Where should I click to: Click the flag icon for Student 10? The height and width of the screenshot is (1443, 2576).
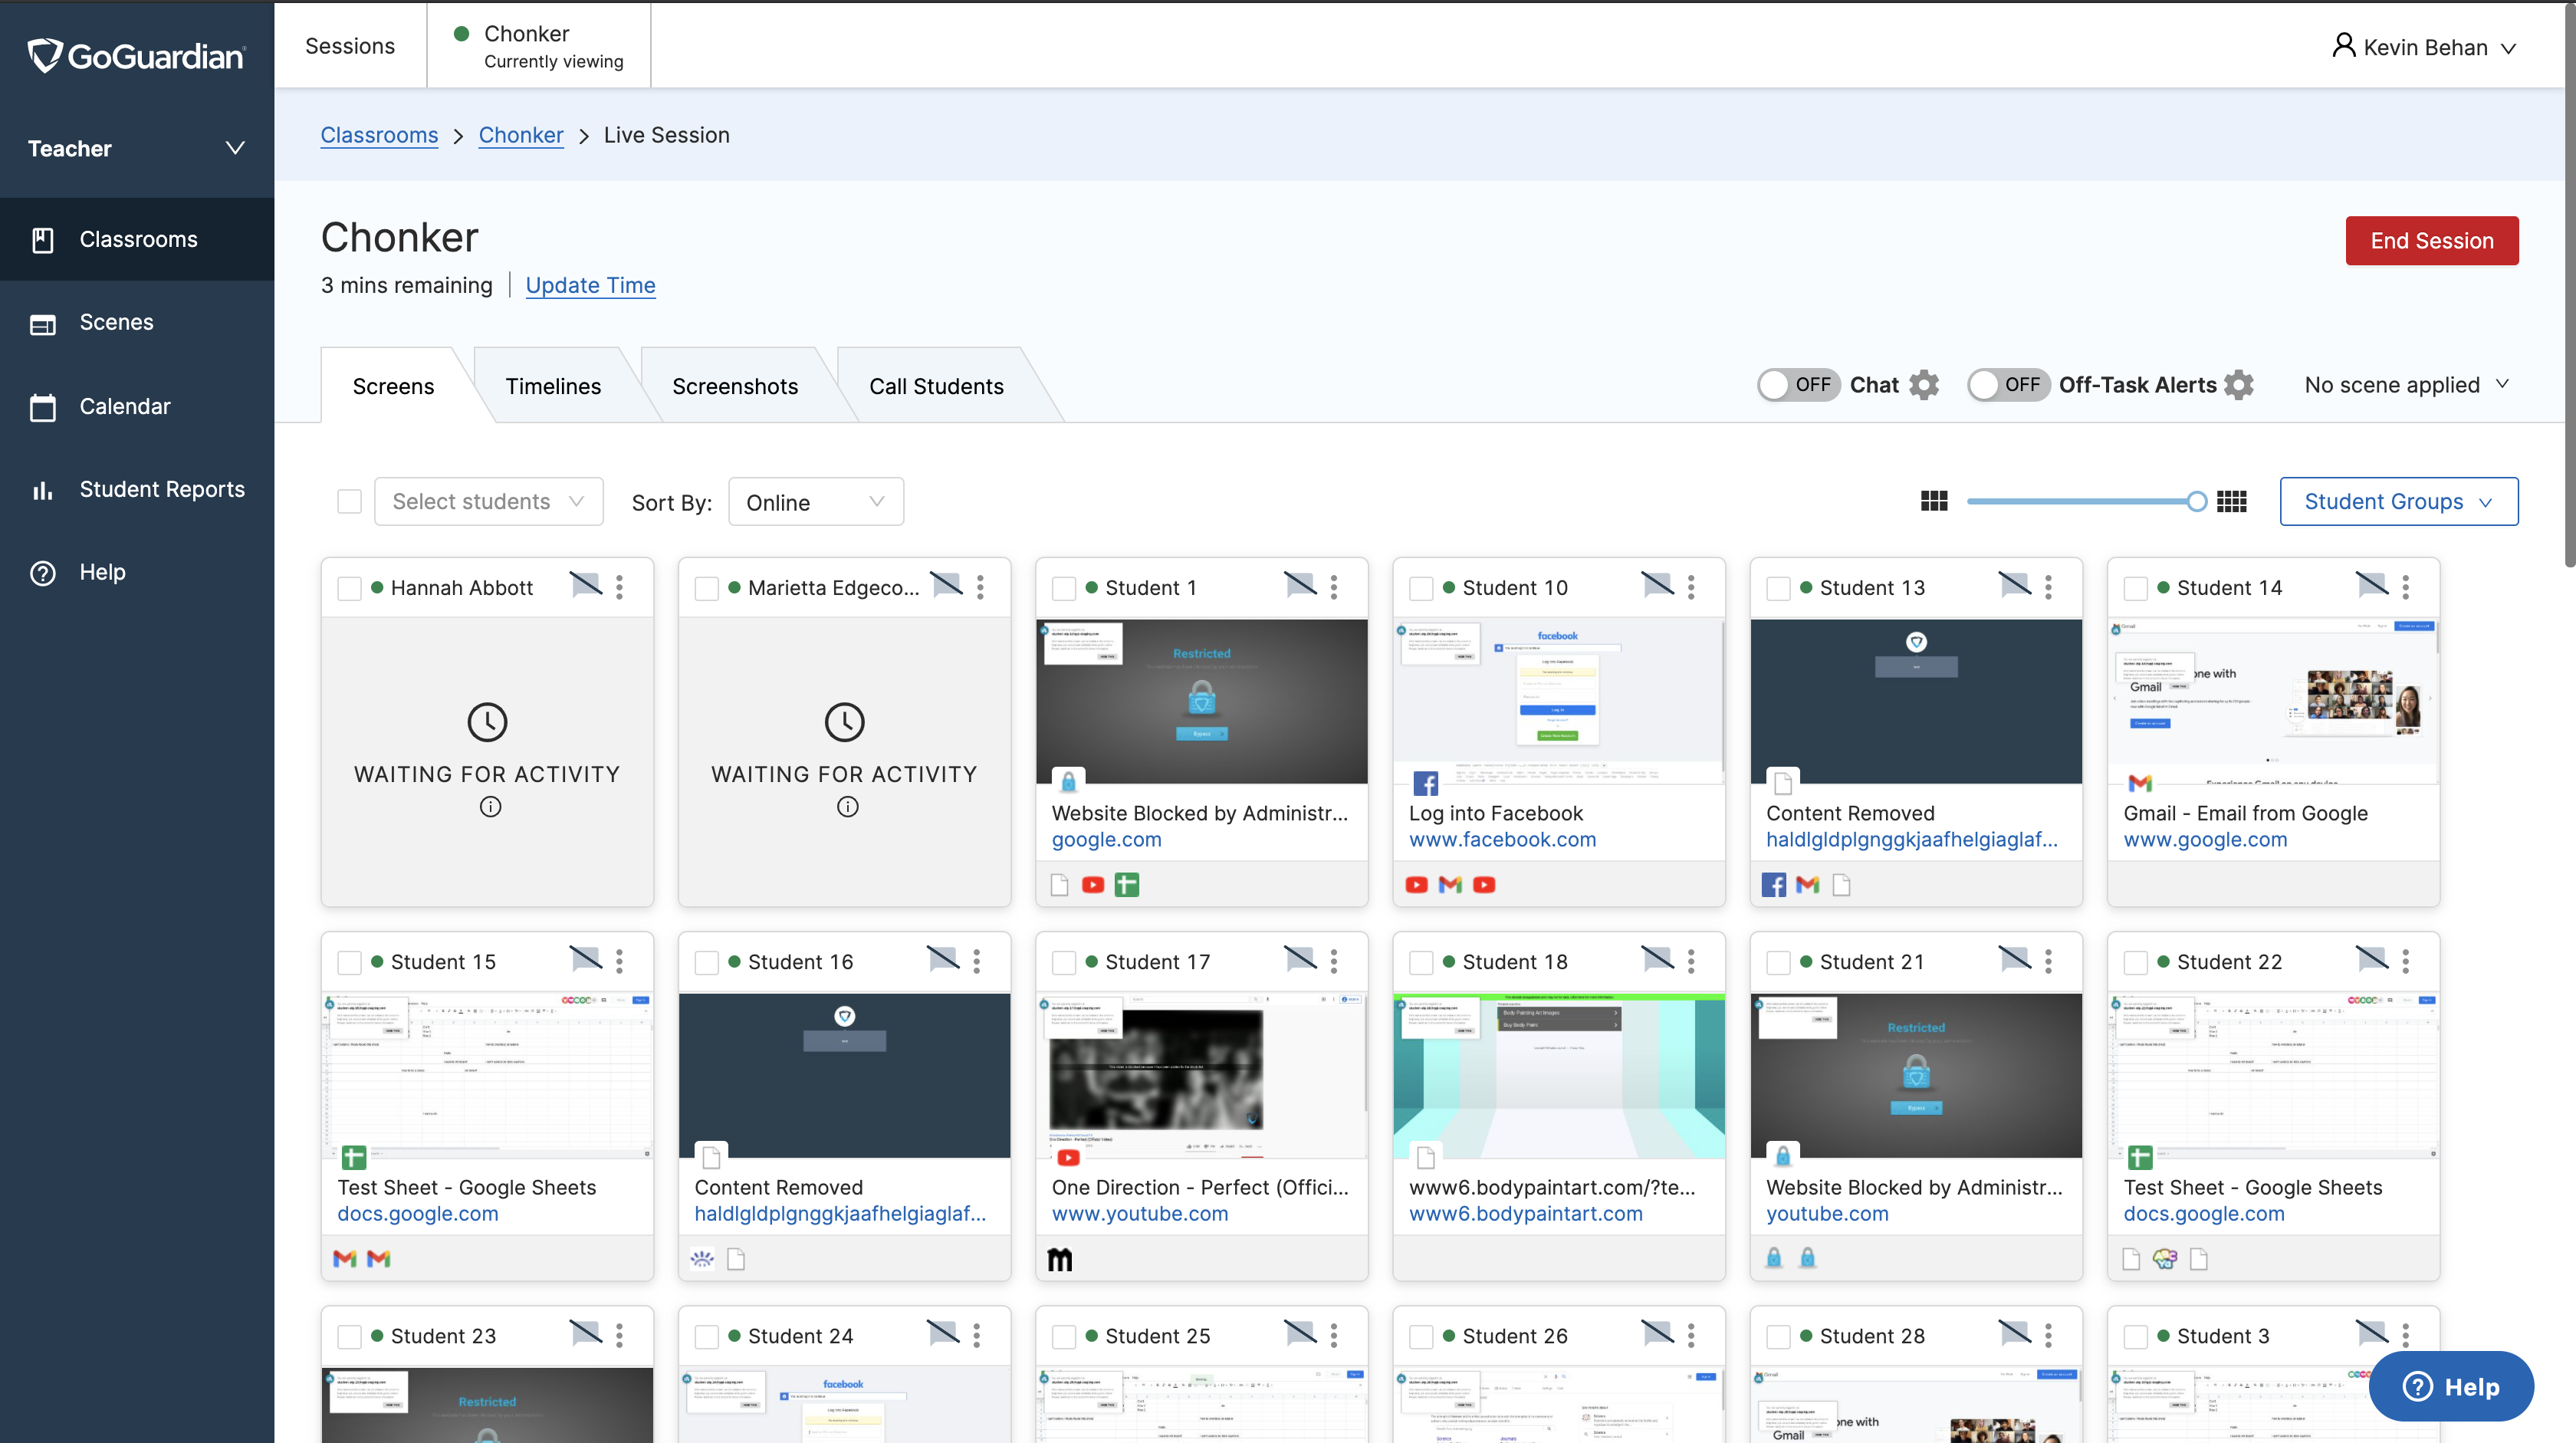click(x=1656, y=585)
